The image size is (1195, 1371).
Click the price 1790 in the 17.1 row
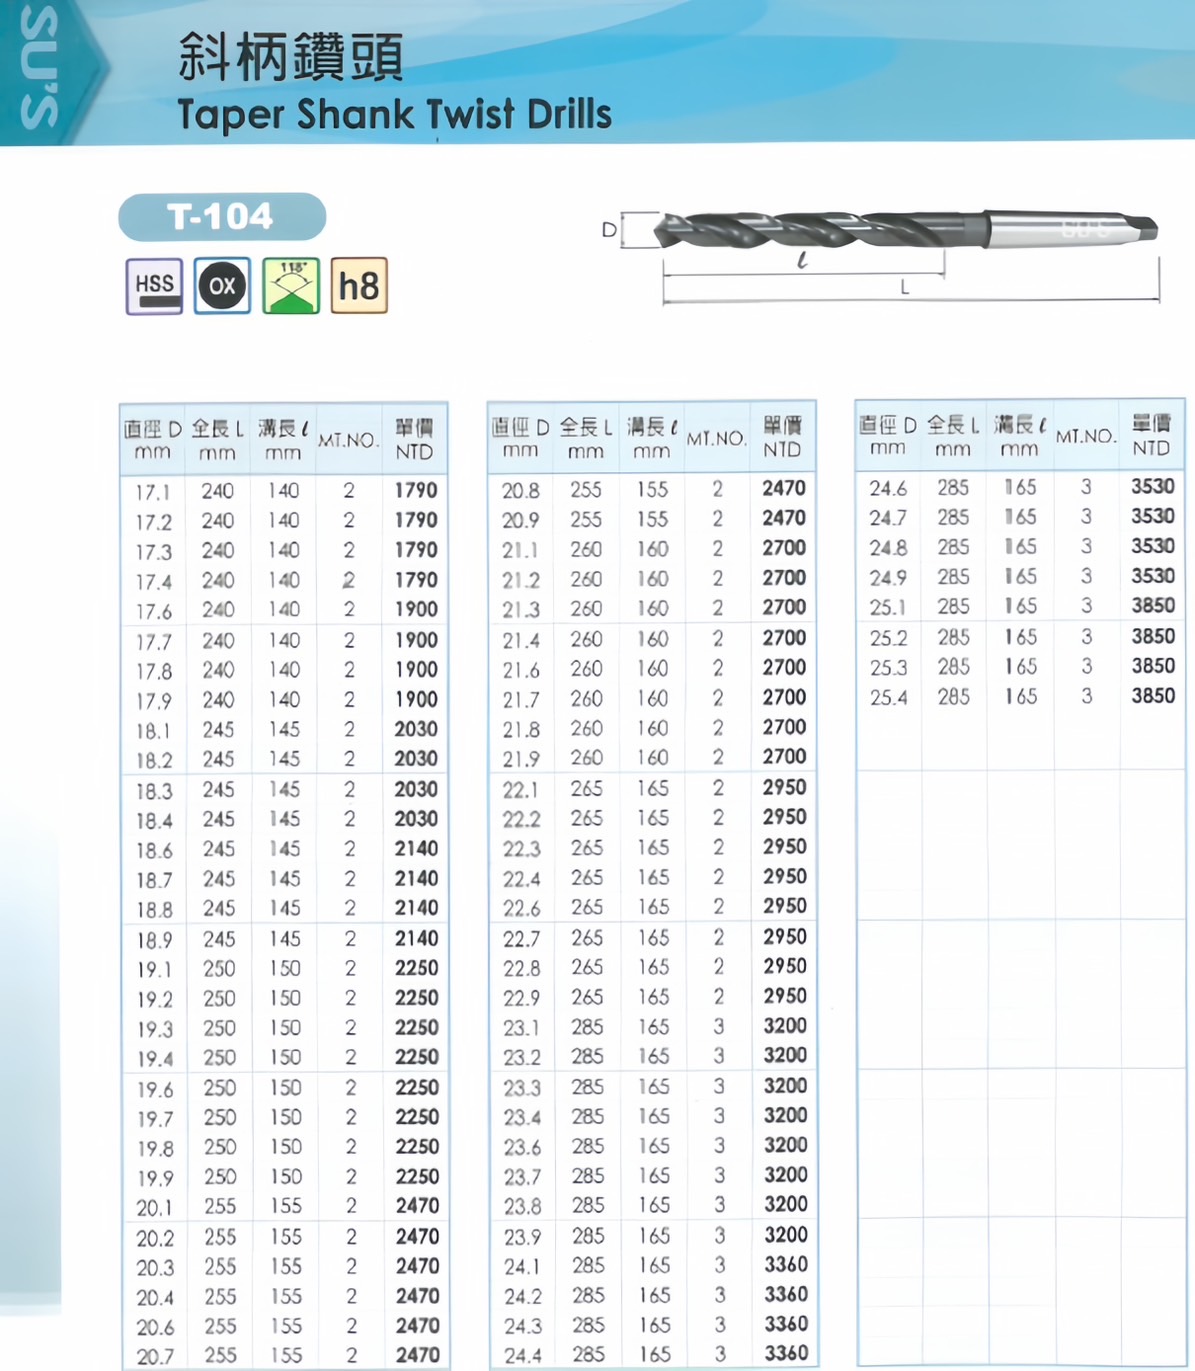tap(416, 490)
